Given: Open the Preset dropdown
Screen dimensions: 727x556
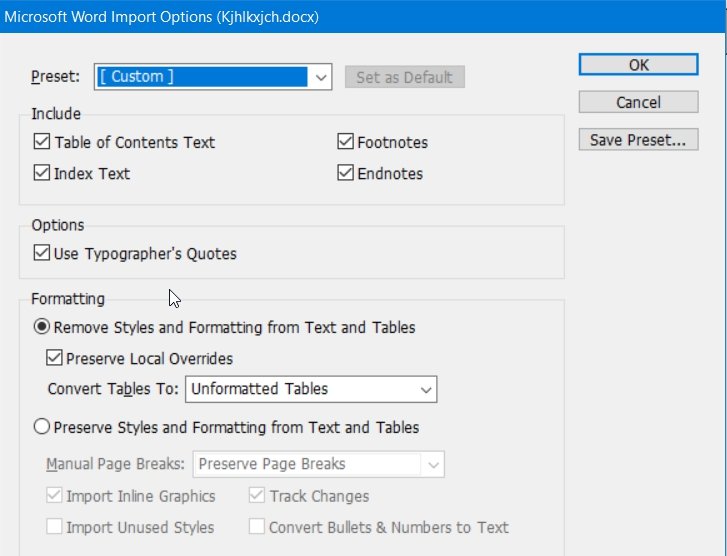Looking at the screenshot, I should click(320, 77).
